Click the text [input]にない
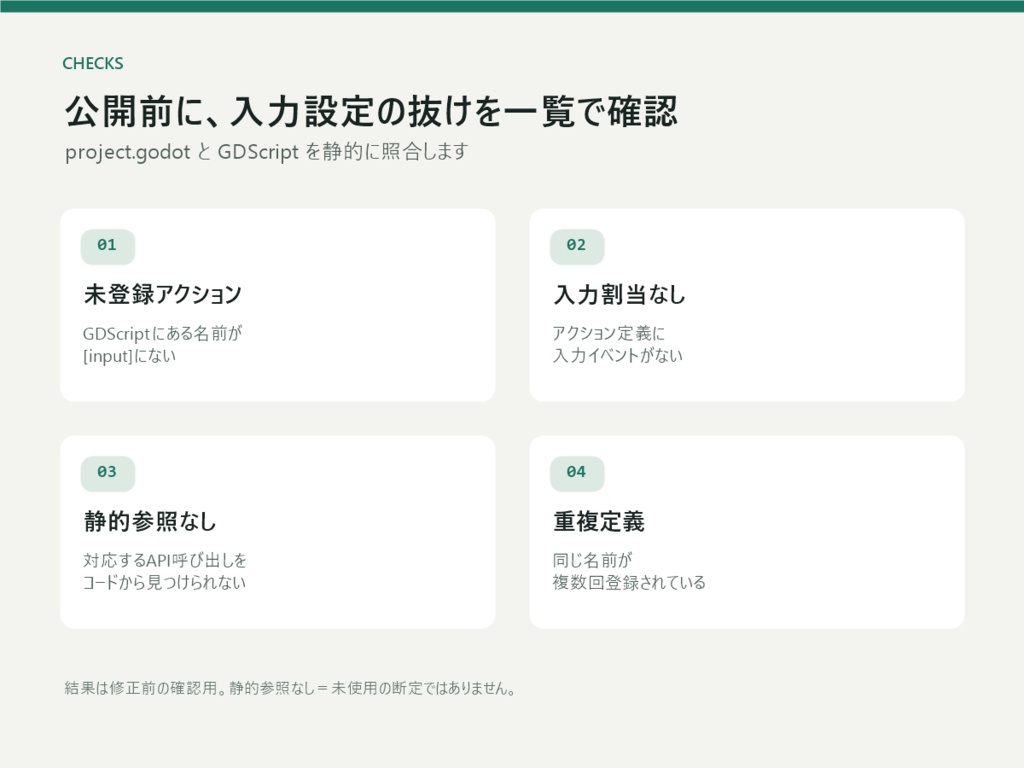 tap(129, 356)
